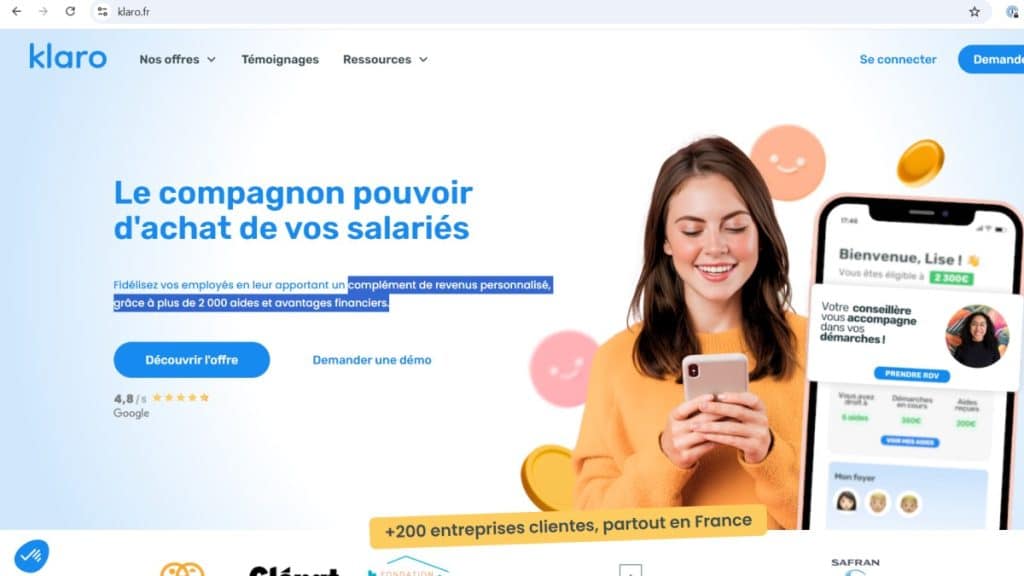
Task: Click the browser profile icon at top right
Action: coord(1014,11)
